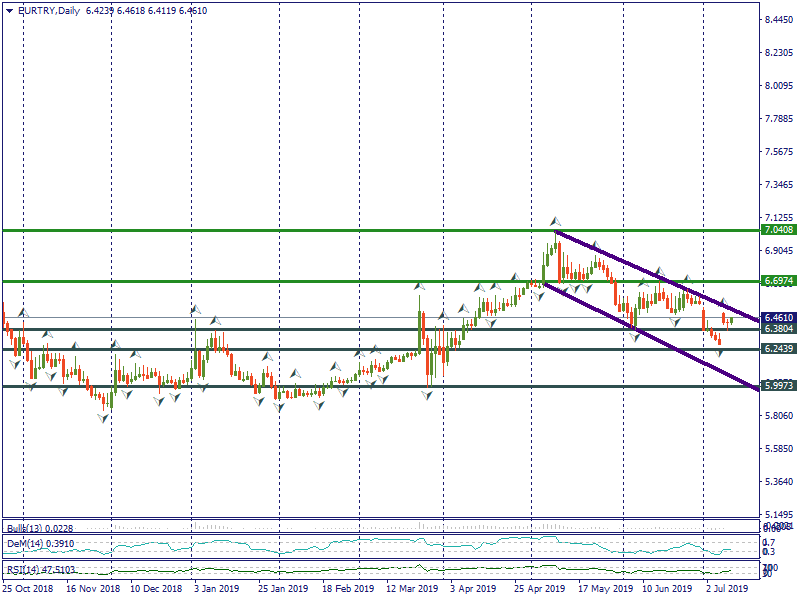
Task: Click the 3 Jan 2019 date label
Action: pyautogui.click(x=216, y=590)
